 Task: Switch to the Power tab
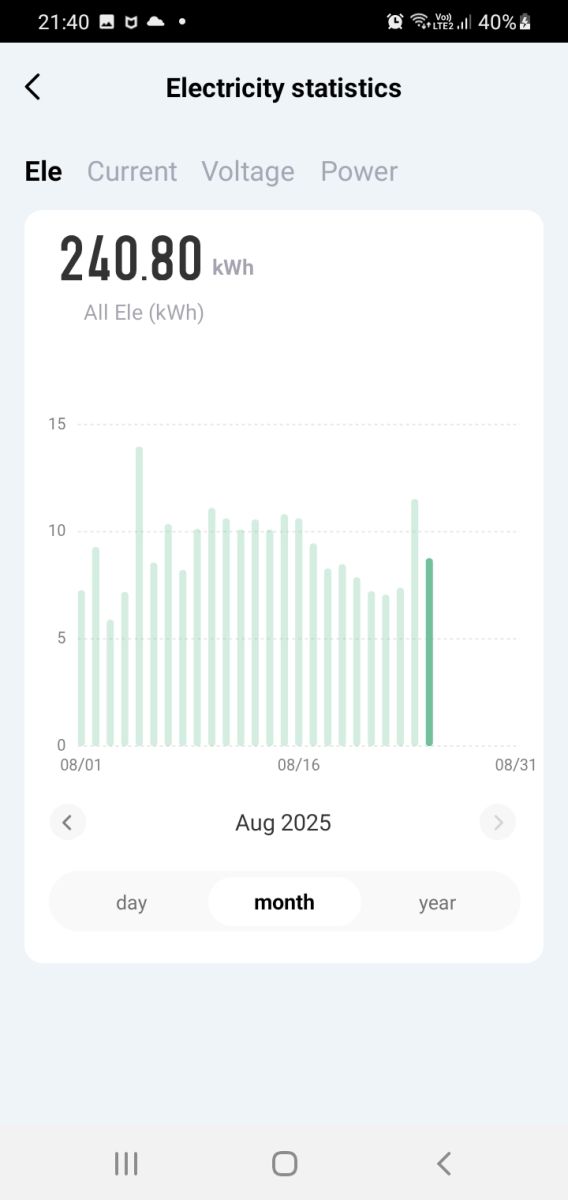359,171
